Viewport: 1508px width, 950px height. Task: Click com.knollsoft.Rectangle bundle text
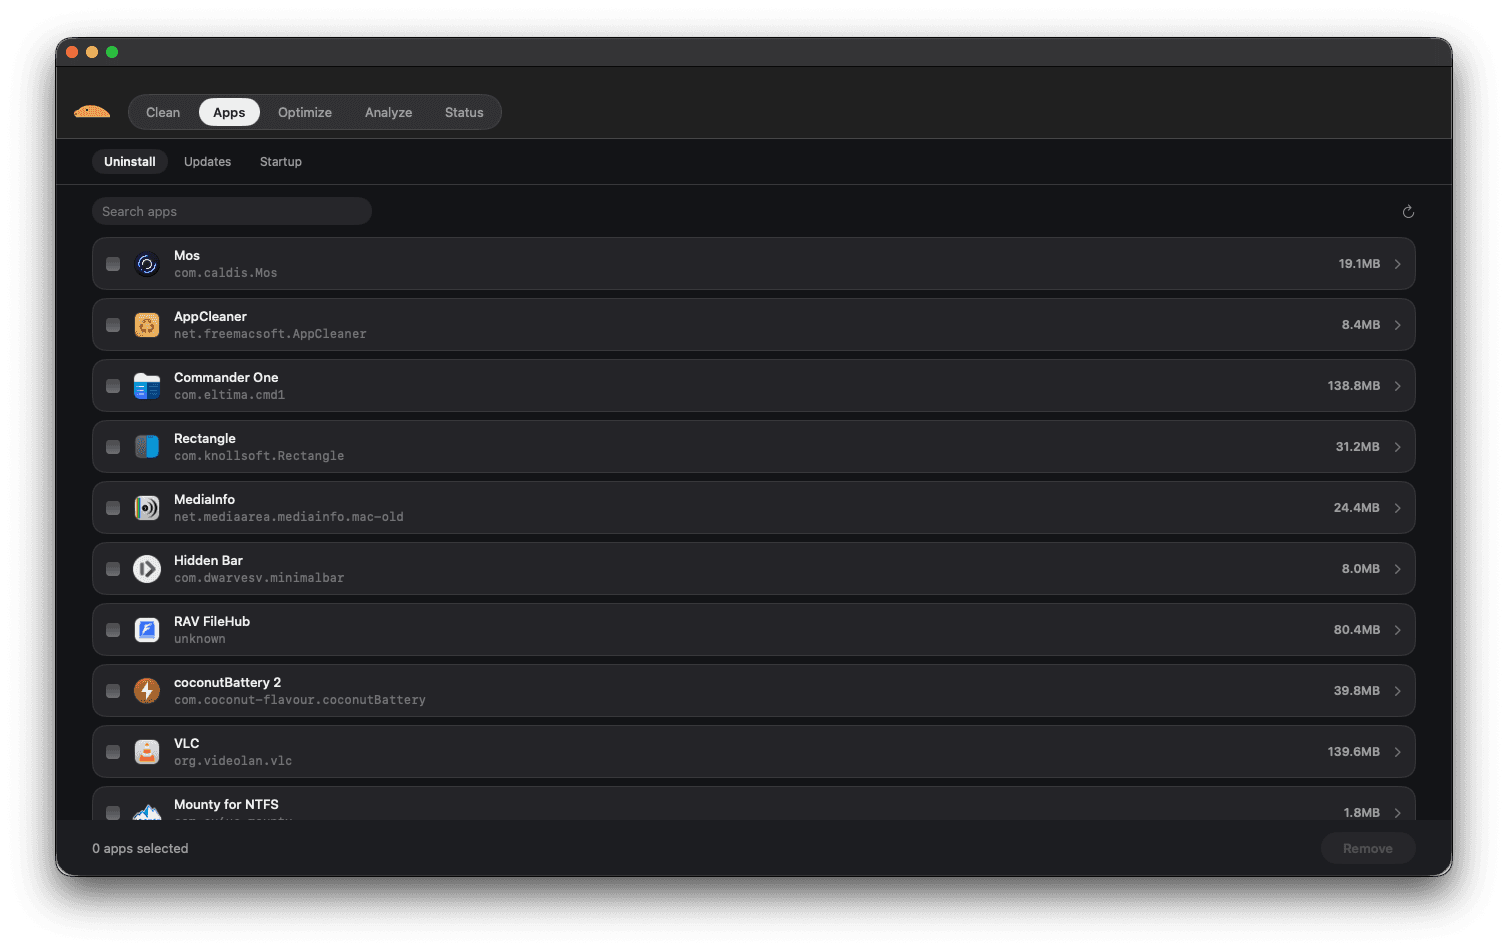259,456
